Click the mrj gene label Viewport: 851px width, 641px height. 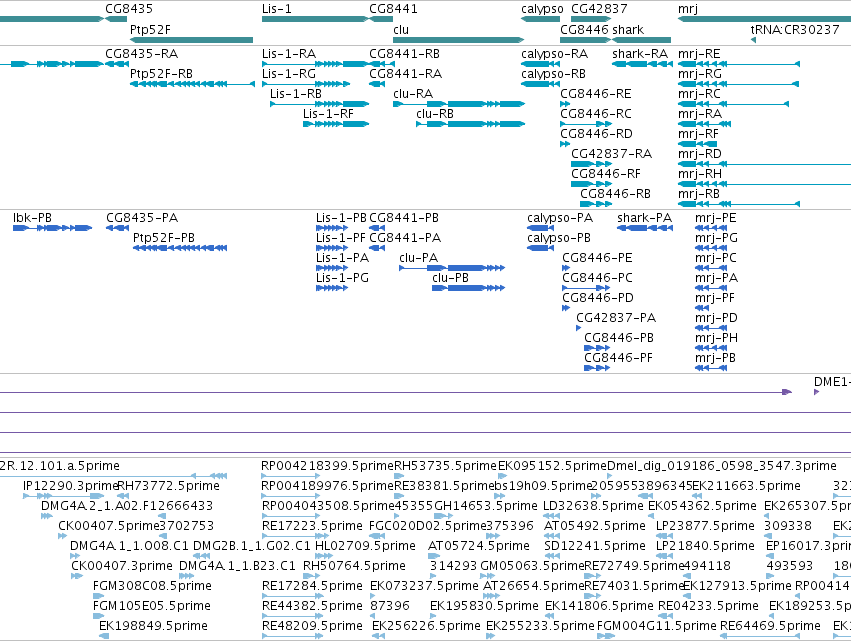[x=688, y=9]
